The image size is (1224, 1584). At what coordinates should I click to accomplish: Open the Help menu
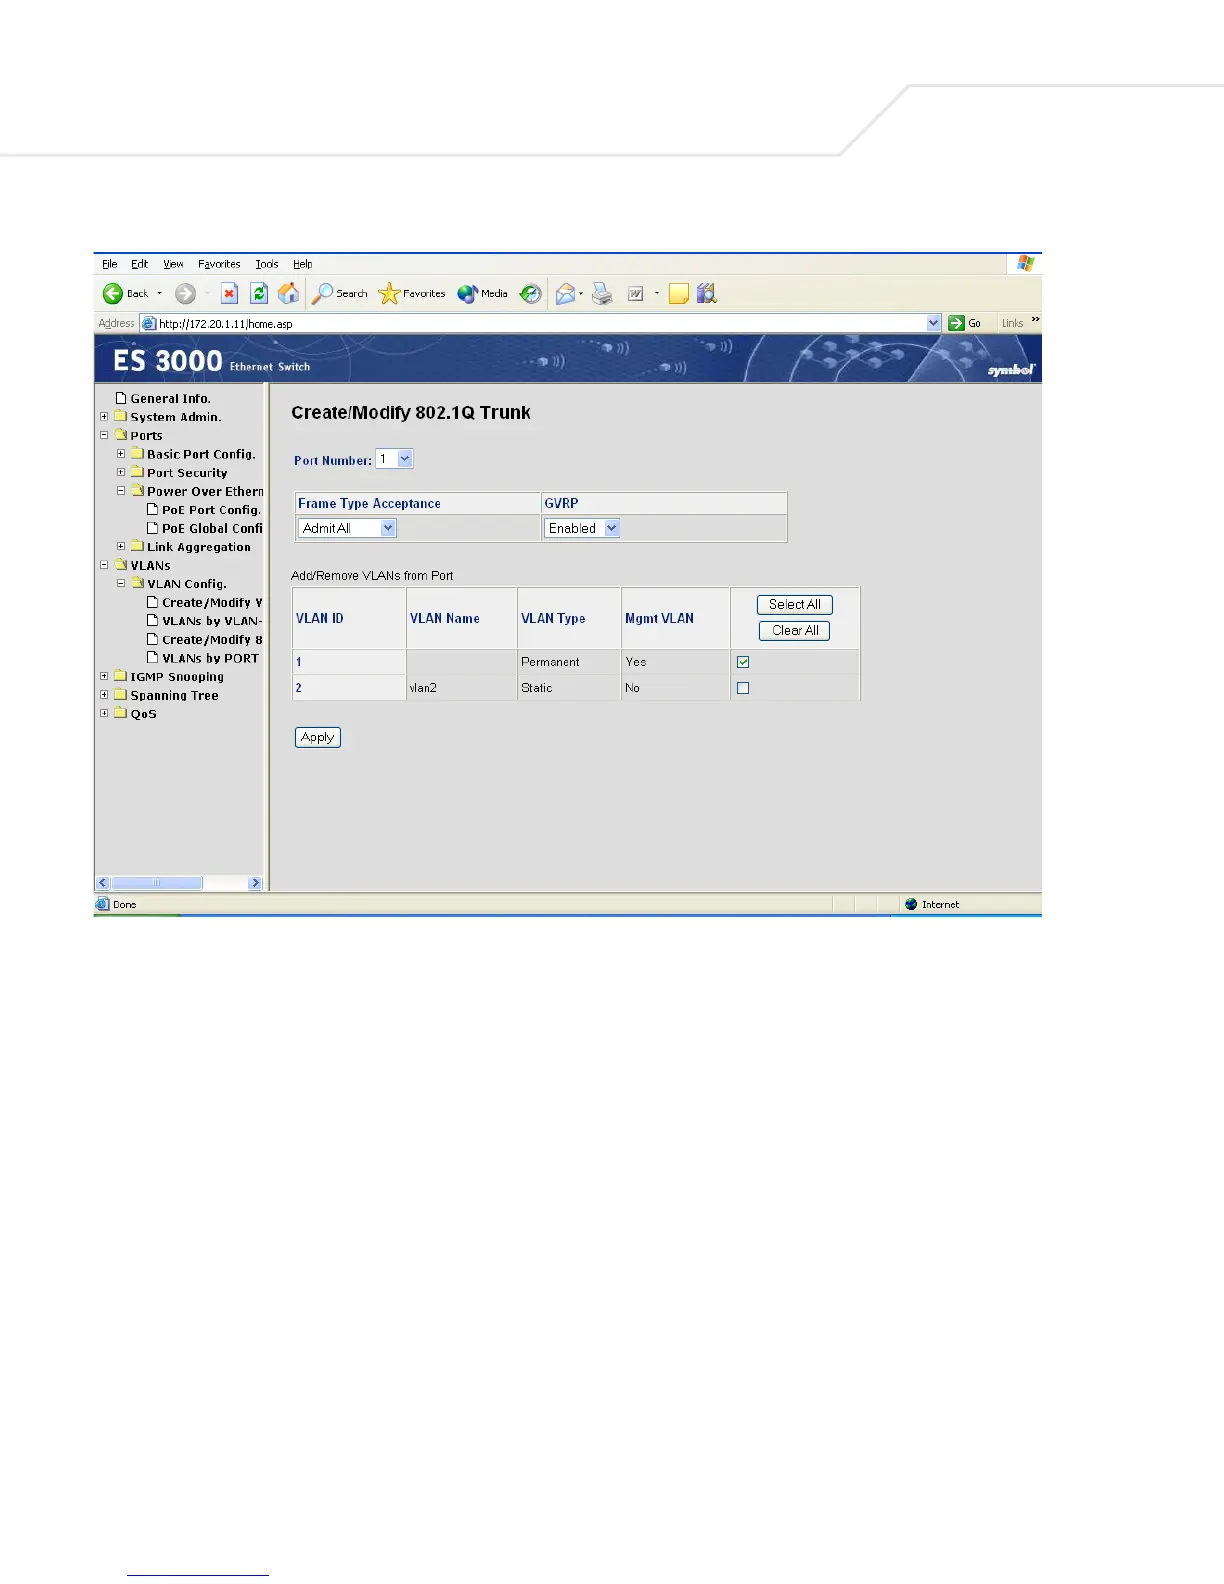[303, 264]
